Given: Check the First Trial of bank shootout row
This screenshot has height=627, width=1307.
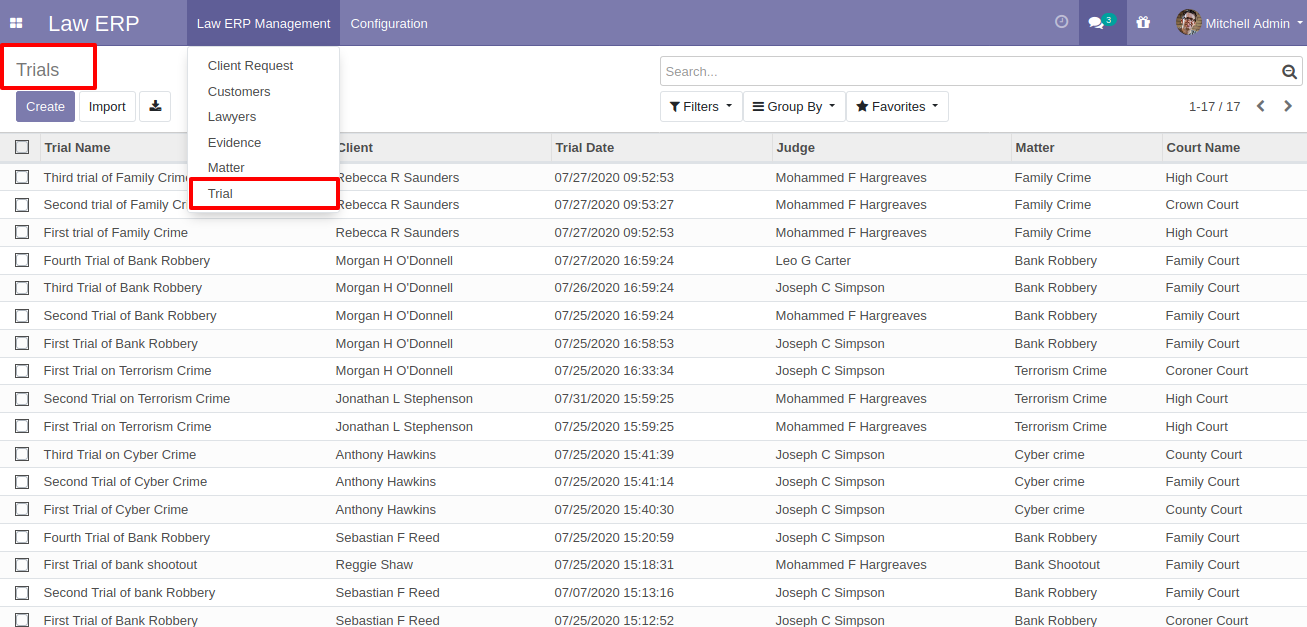Looking at the screenshot, I should 22,565.
